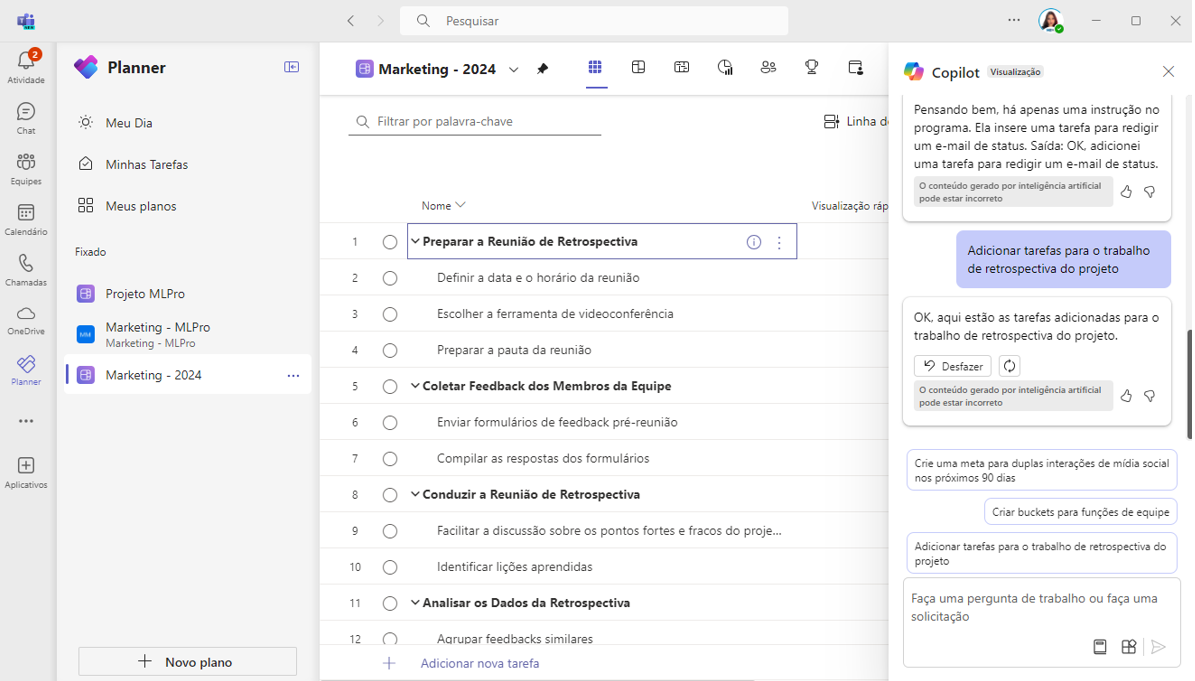Open Linha do tempo view option
1195x681 pixels.
point(856,122)
